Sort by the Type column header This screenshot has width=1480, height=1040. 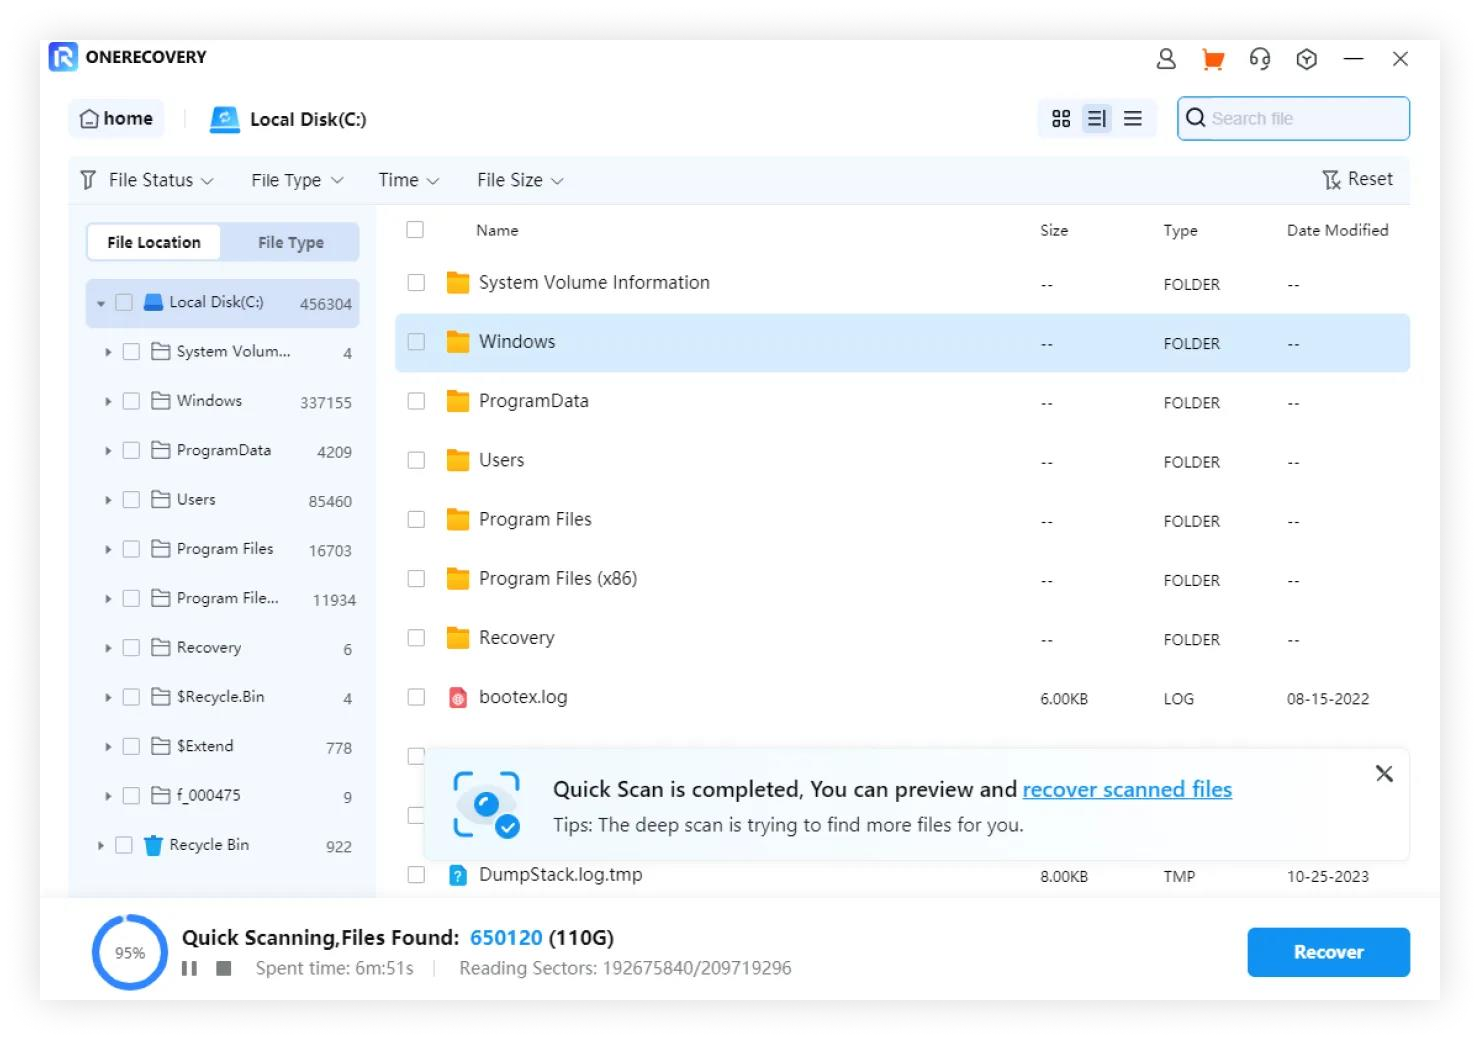point(1180,230)
